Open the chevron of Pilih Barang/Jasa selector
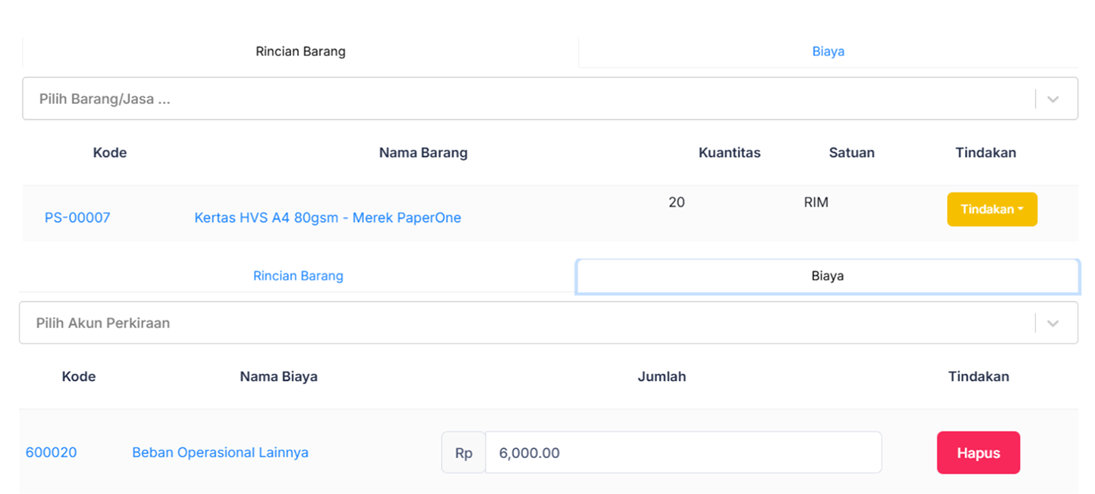1095x494 pixels. [x=1052, y=99]
